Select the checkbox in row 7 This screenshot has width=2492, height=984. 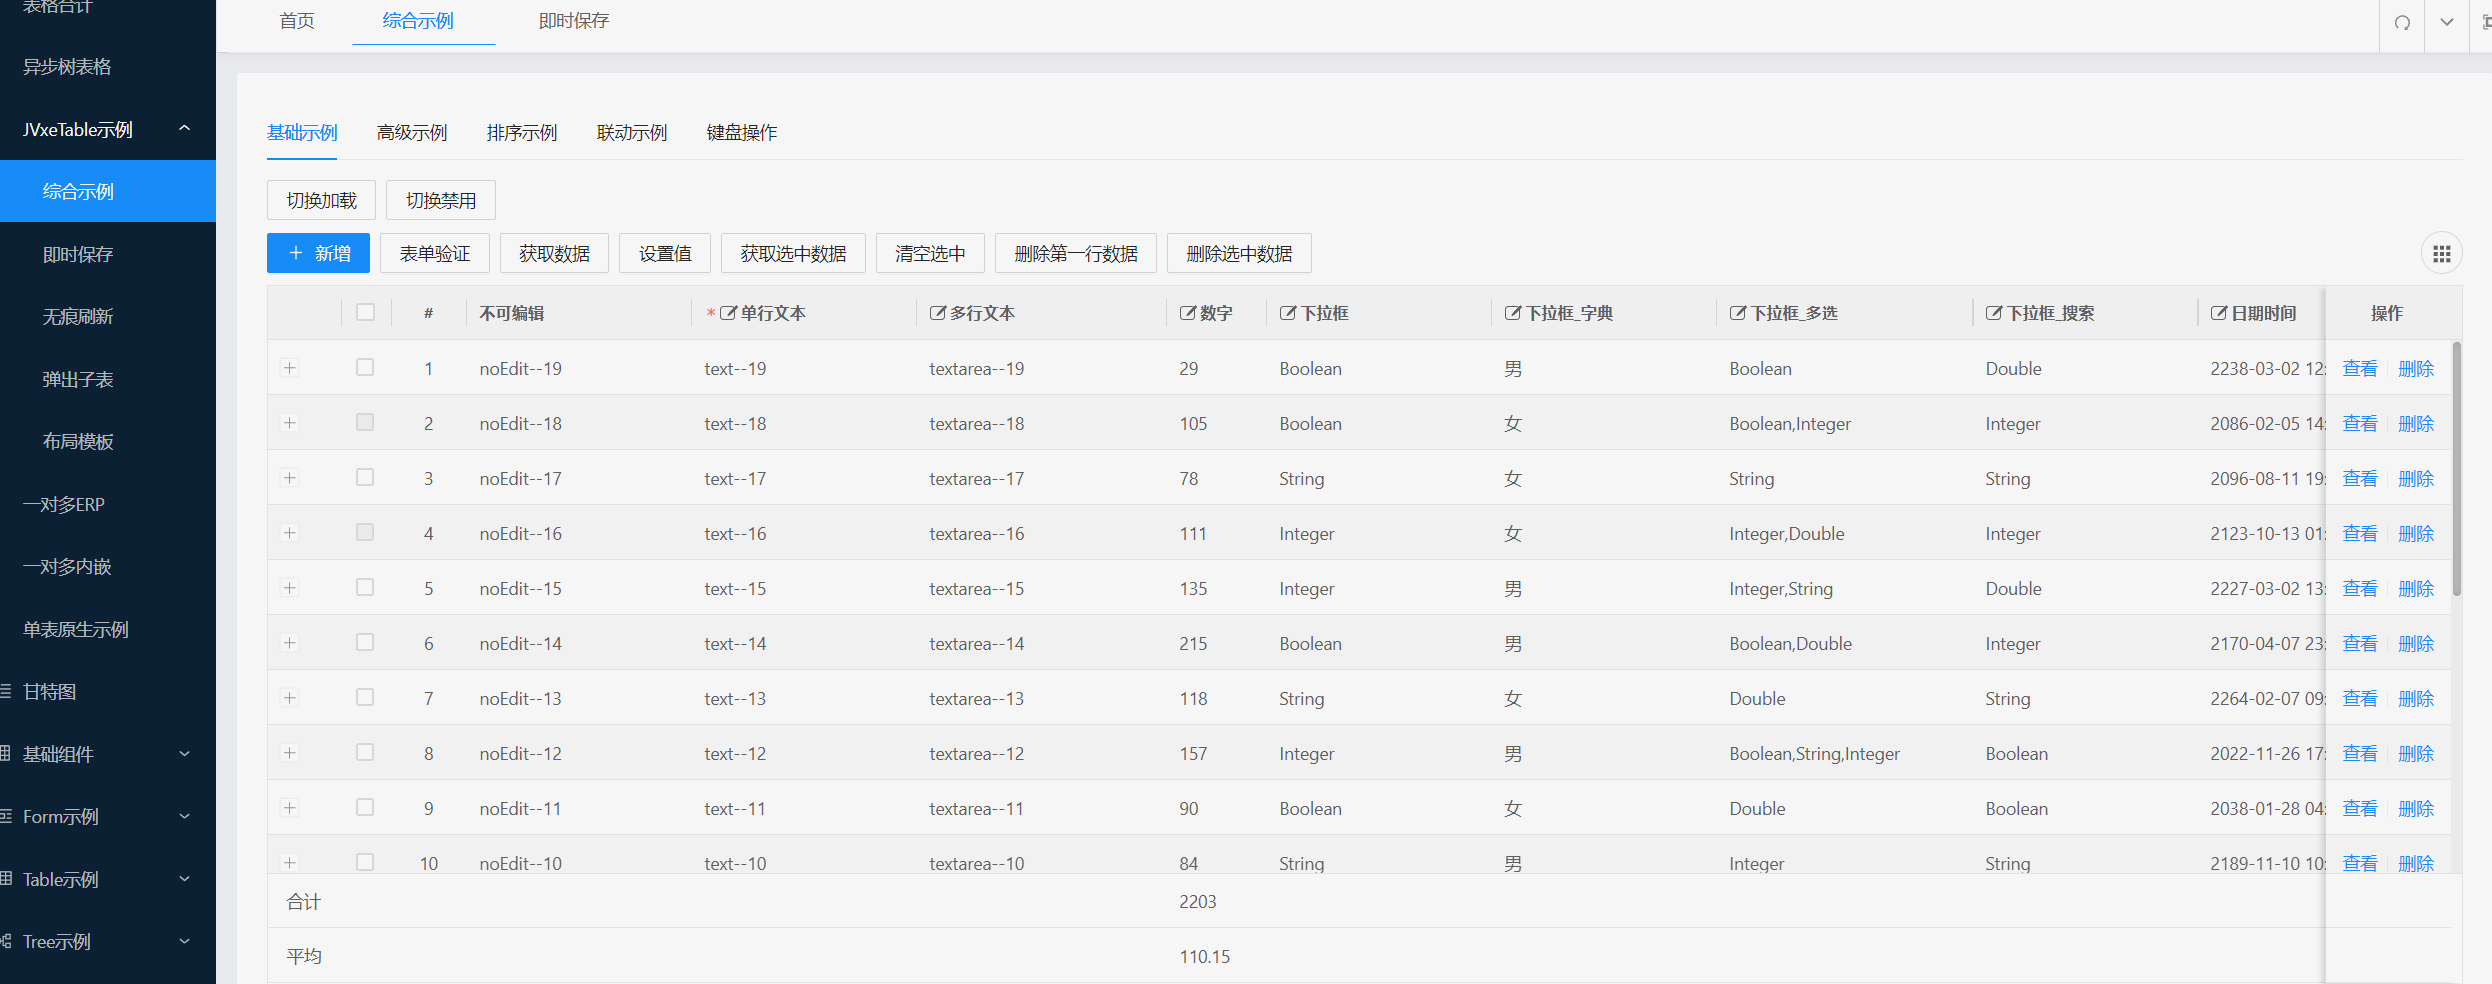pos(365,698)
